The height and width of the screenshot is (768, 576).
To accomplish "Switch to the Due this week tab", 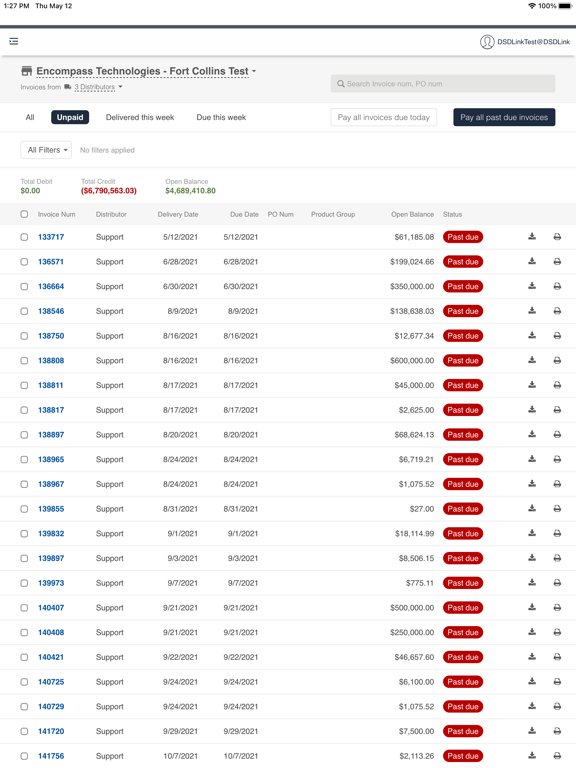I will (221, 117).
